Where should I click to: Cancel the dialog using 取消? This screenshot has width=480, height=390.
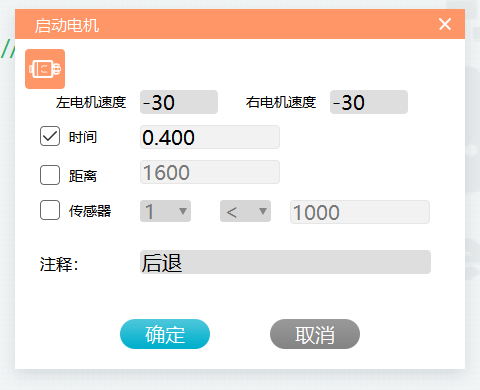315,334
